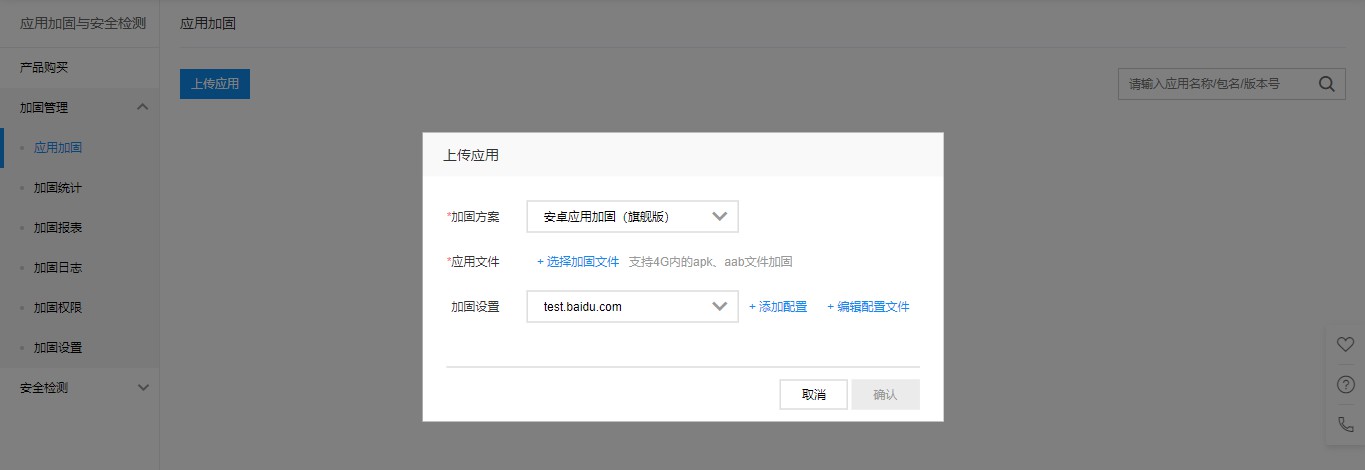This screenshot has width=1365, height=470.
Task: Open the 加固设置 test.baidu.com dropdown
Action: tap(632, 307)
